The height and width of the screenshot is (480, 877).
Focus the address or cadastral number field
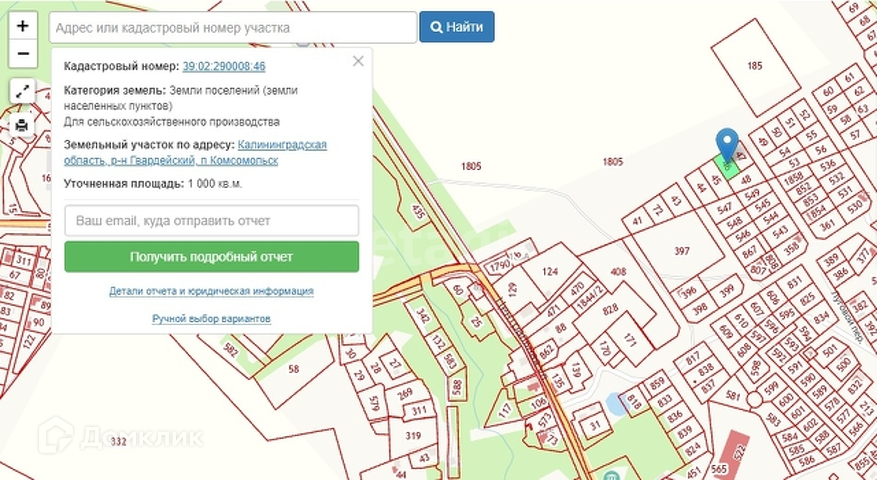coord(232,28)
